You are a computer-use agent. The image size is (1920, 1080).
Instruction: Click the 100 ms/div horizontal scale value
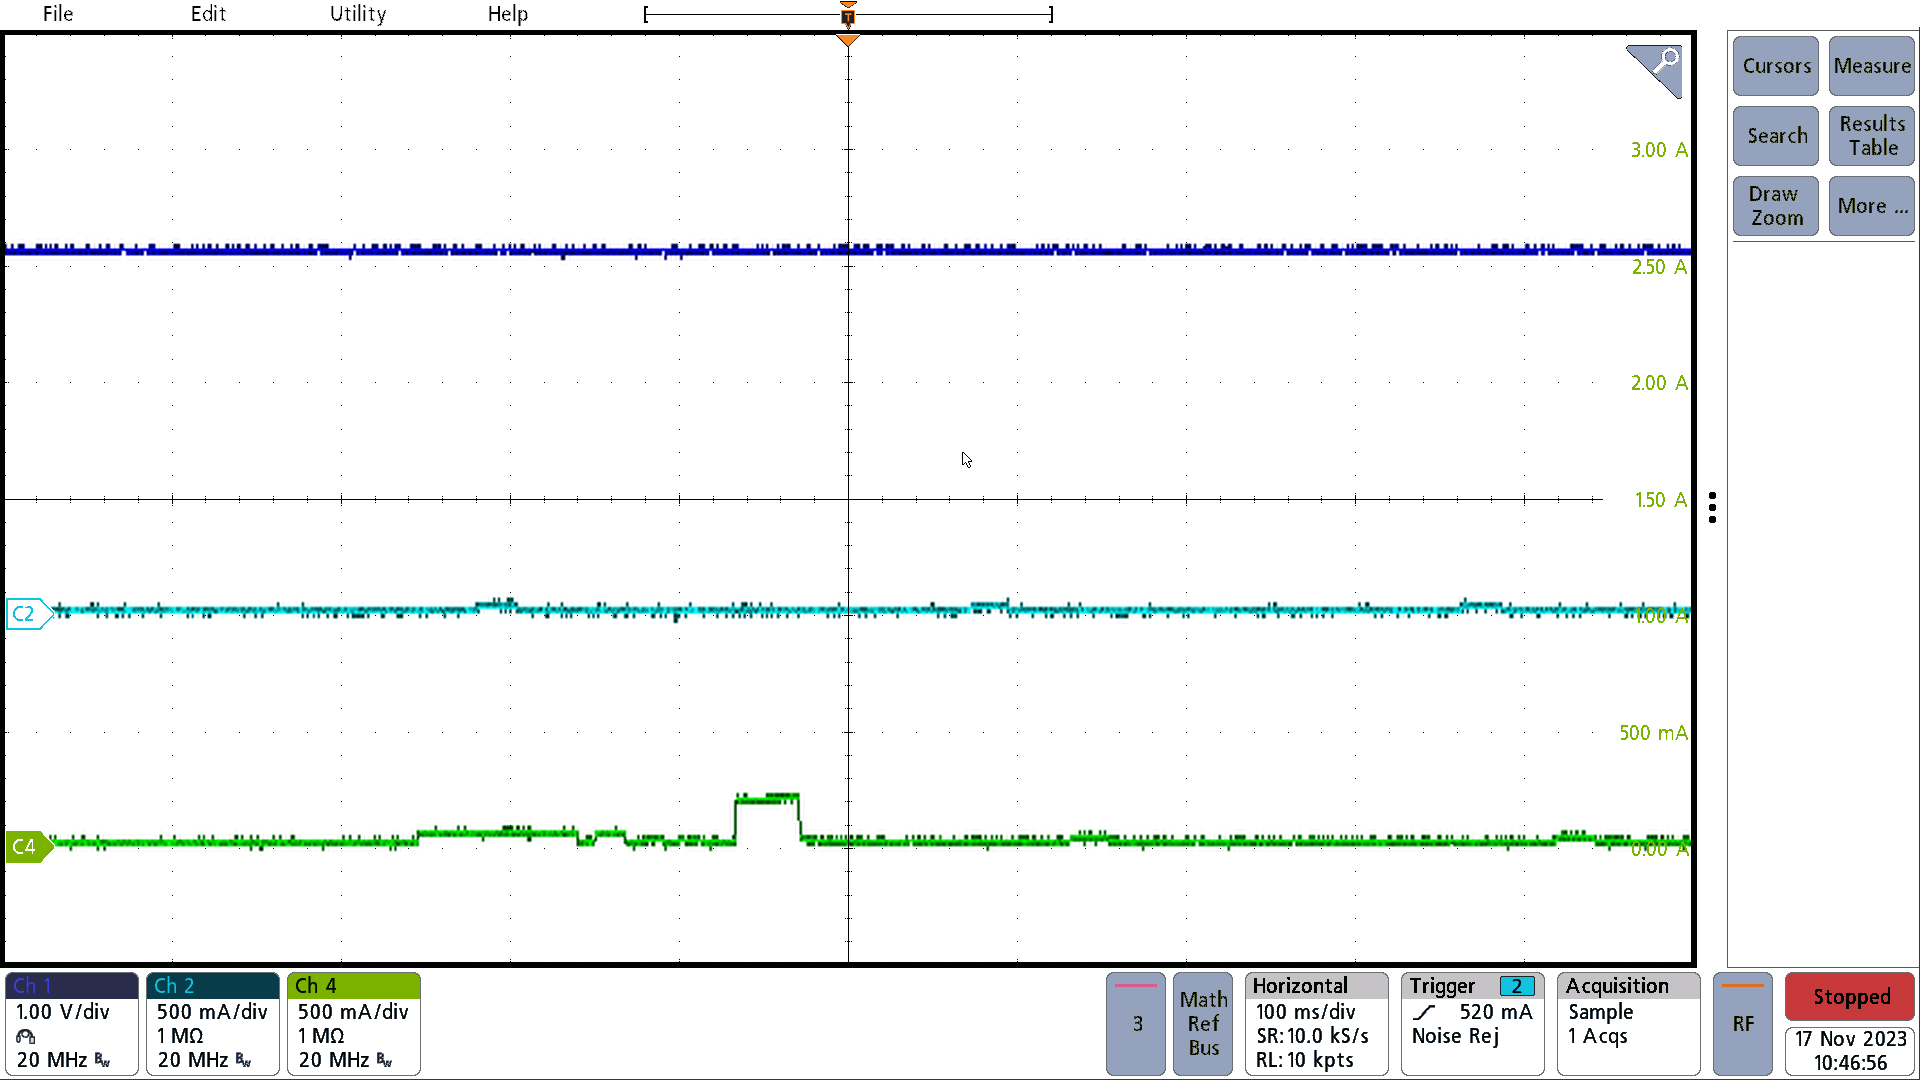tap(1305, 1012)
